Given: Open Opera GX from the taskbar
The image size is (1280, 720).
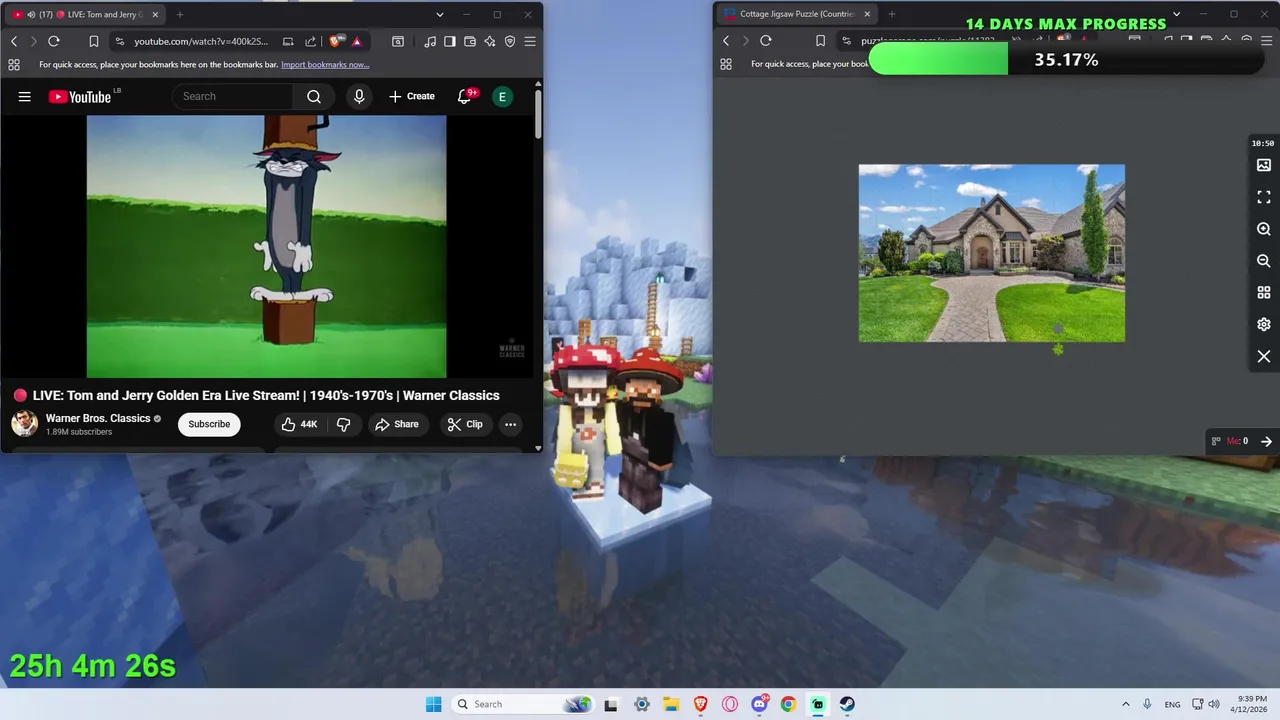Looking at the screenshot, I should pos(730,704).
